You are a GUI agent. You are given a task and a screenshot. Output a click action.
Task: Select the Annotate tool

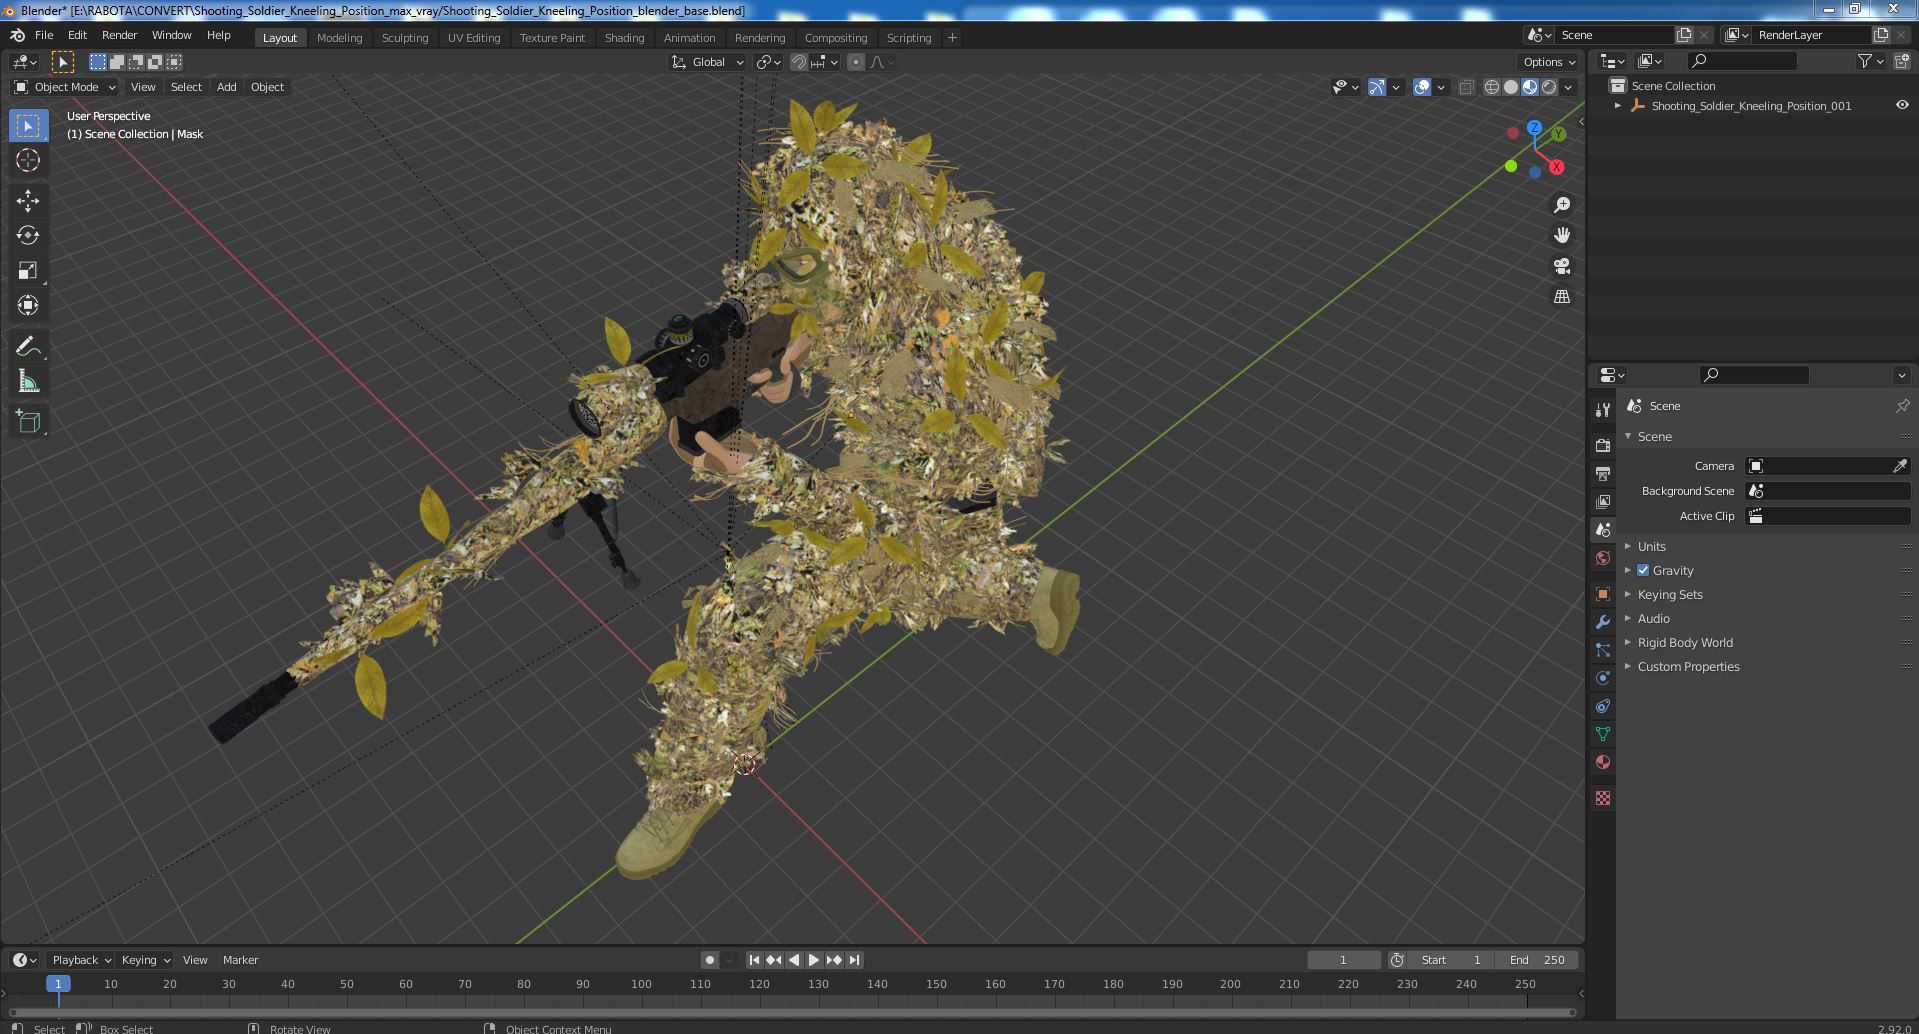coord(28,346)
